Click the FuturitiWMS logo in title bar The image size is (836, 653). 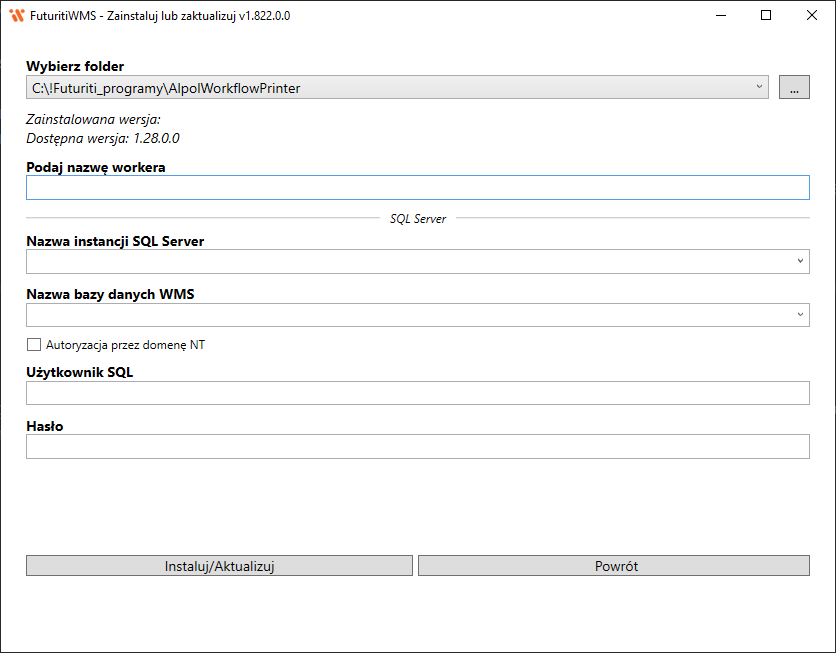[x=16, y=16]
